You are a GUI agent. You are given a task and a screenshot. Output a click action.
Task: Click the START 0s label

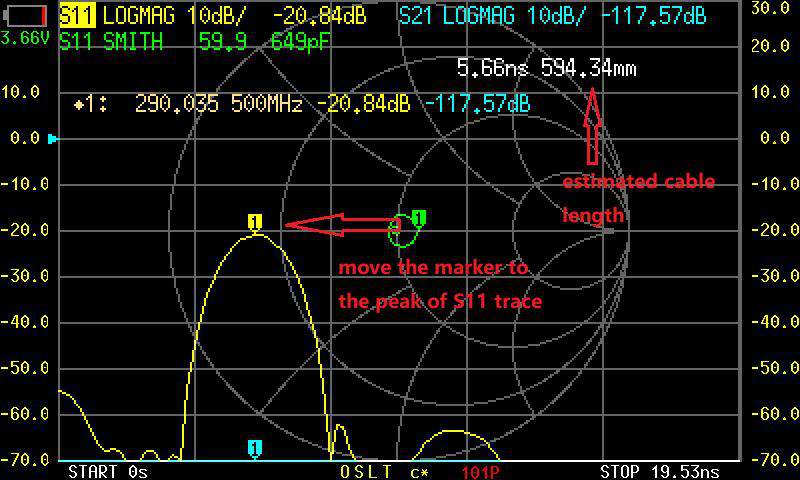[x=108, y=472]
